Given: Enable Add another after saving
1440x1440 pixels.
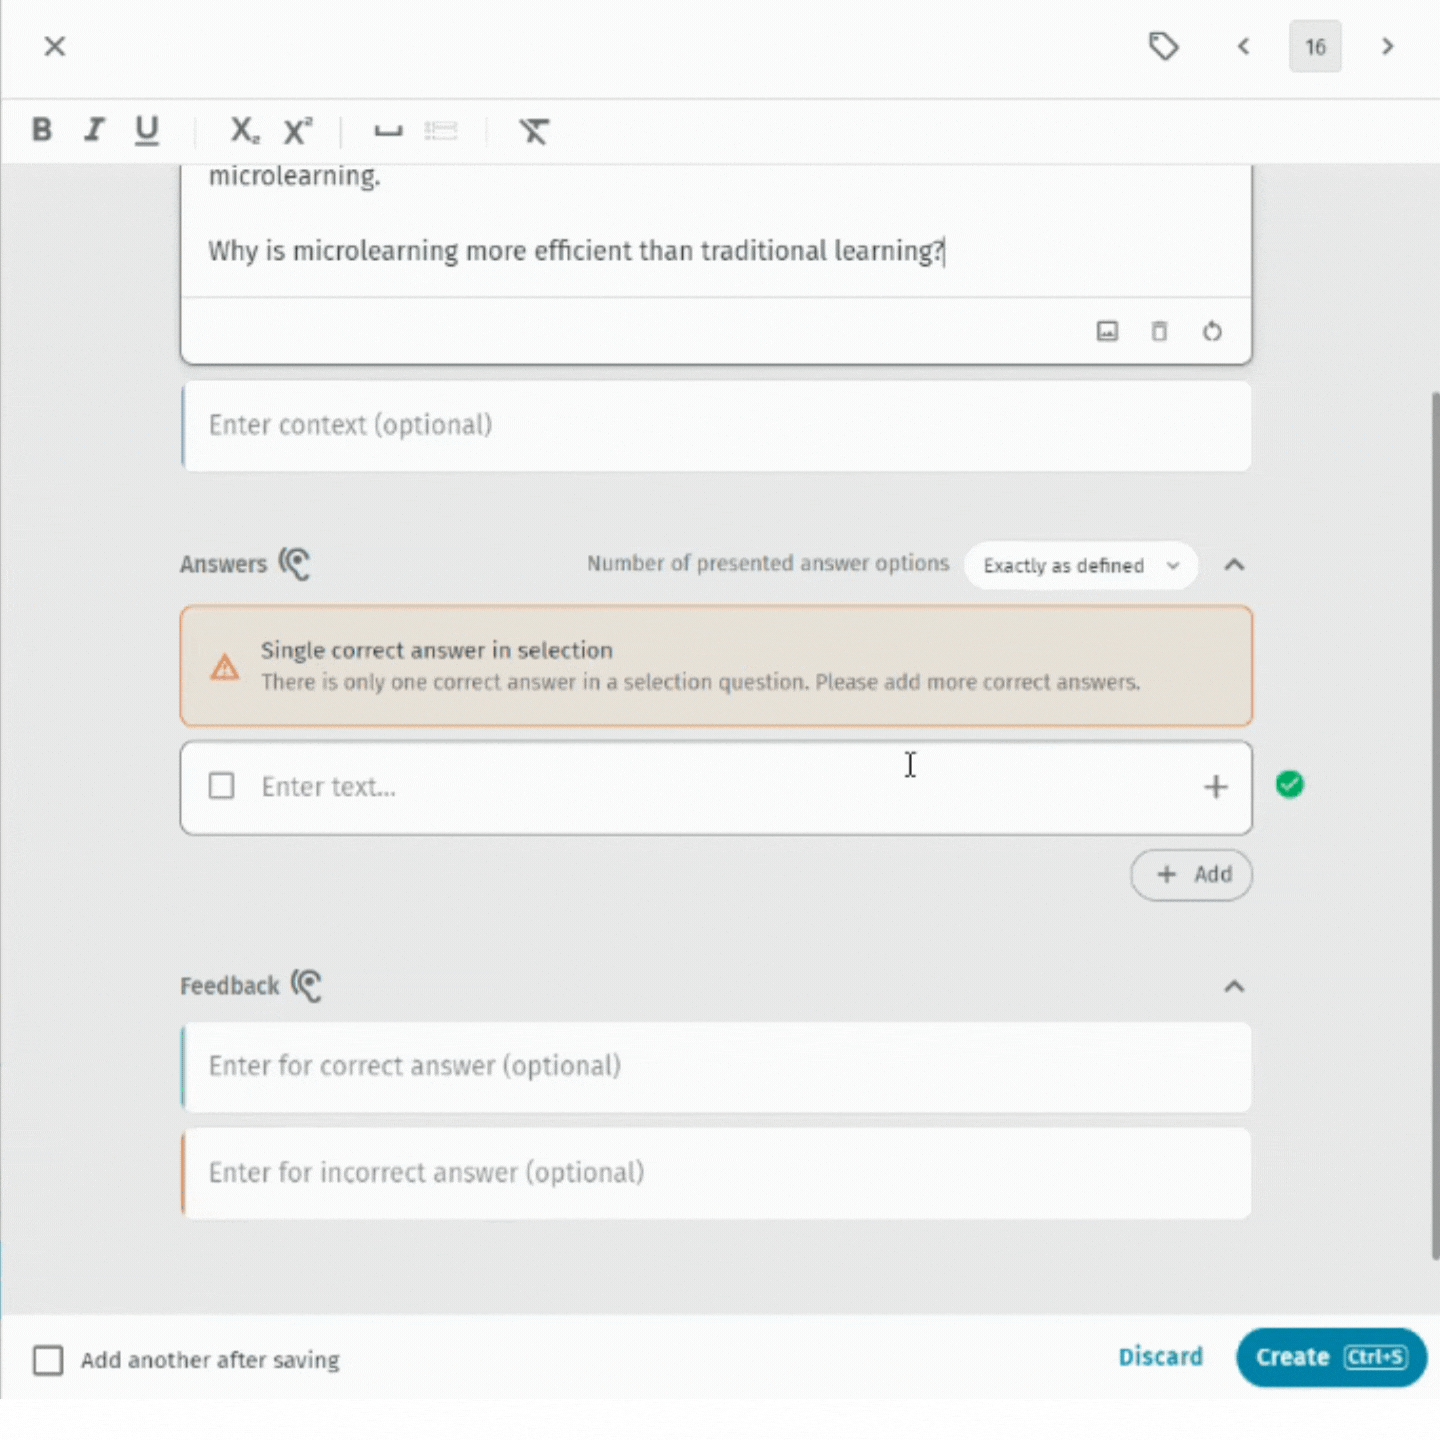Looking at the screenshot, I should tap(48, 1360).
